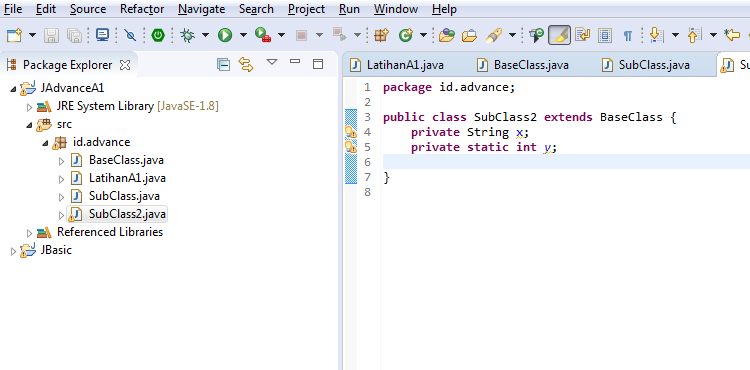Expand the JBasic project node
Screen dimensions: 750x370
[13, 251]
